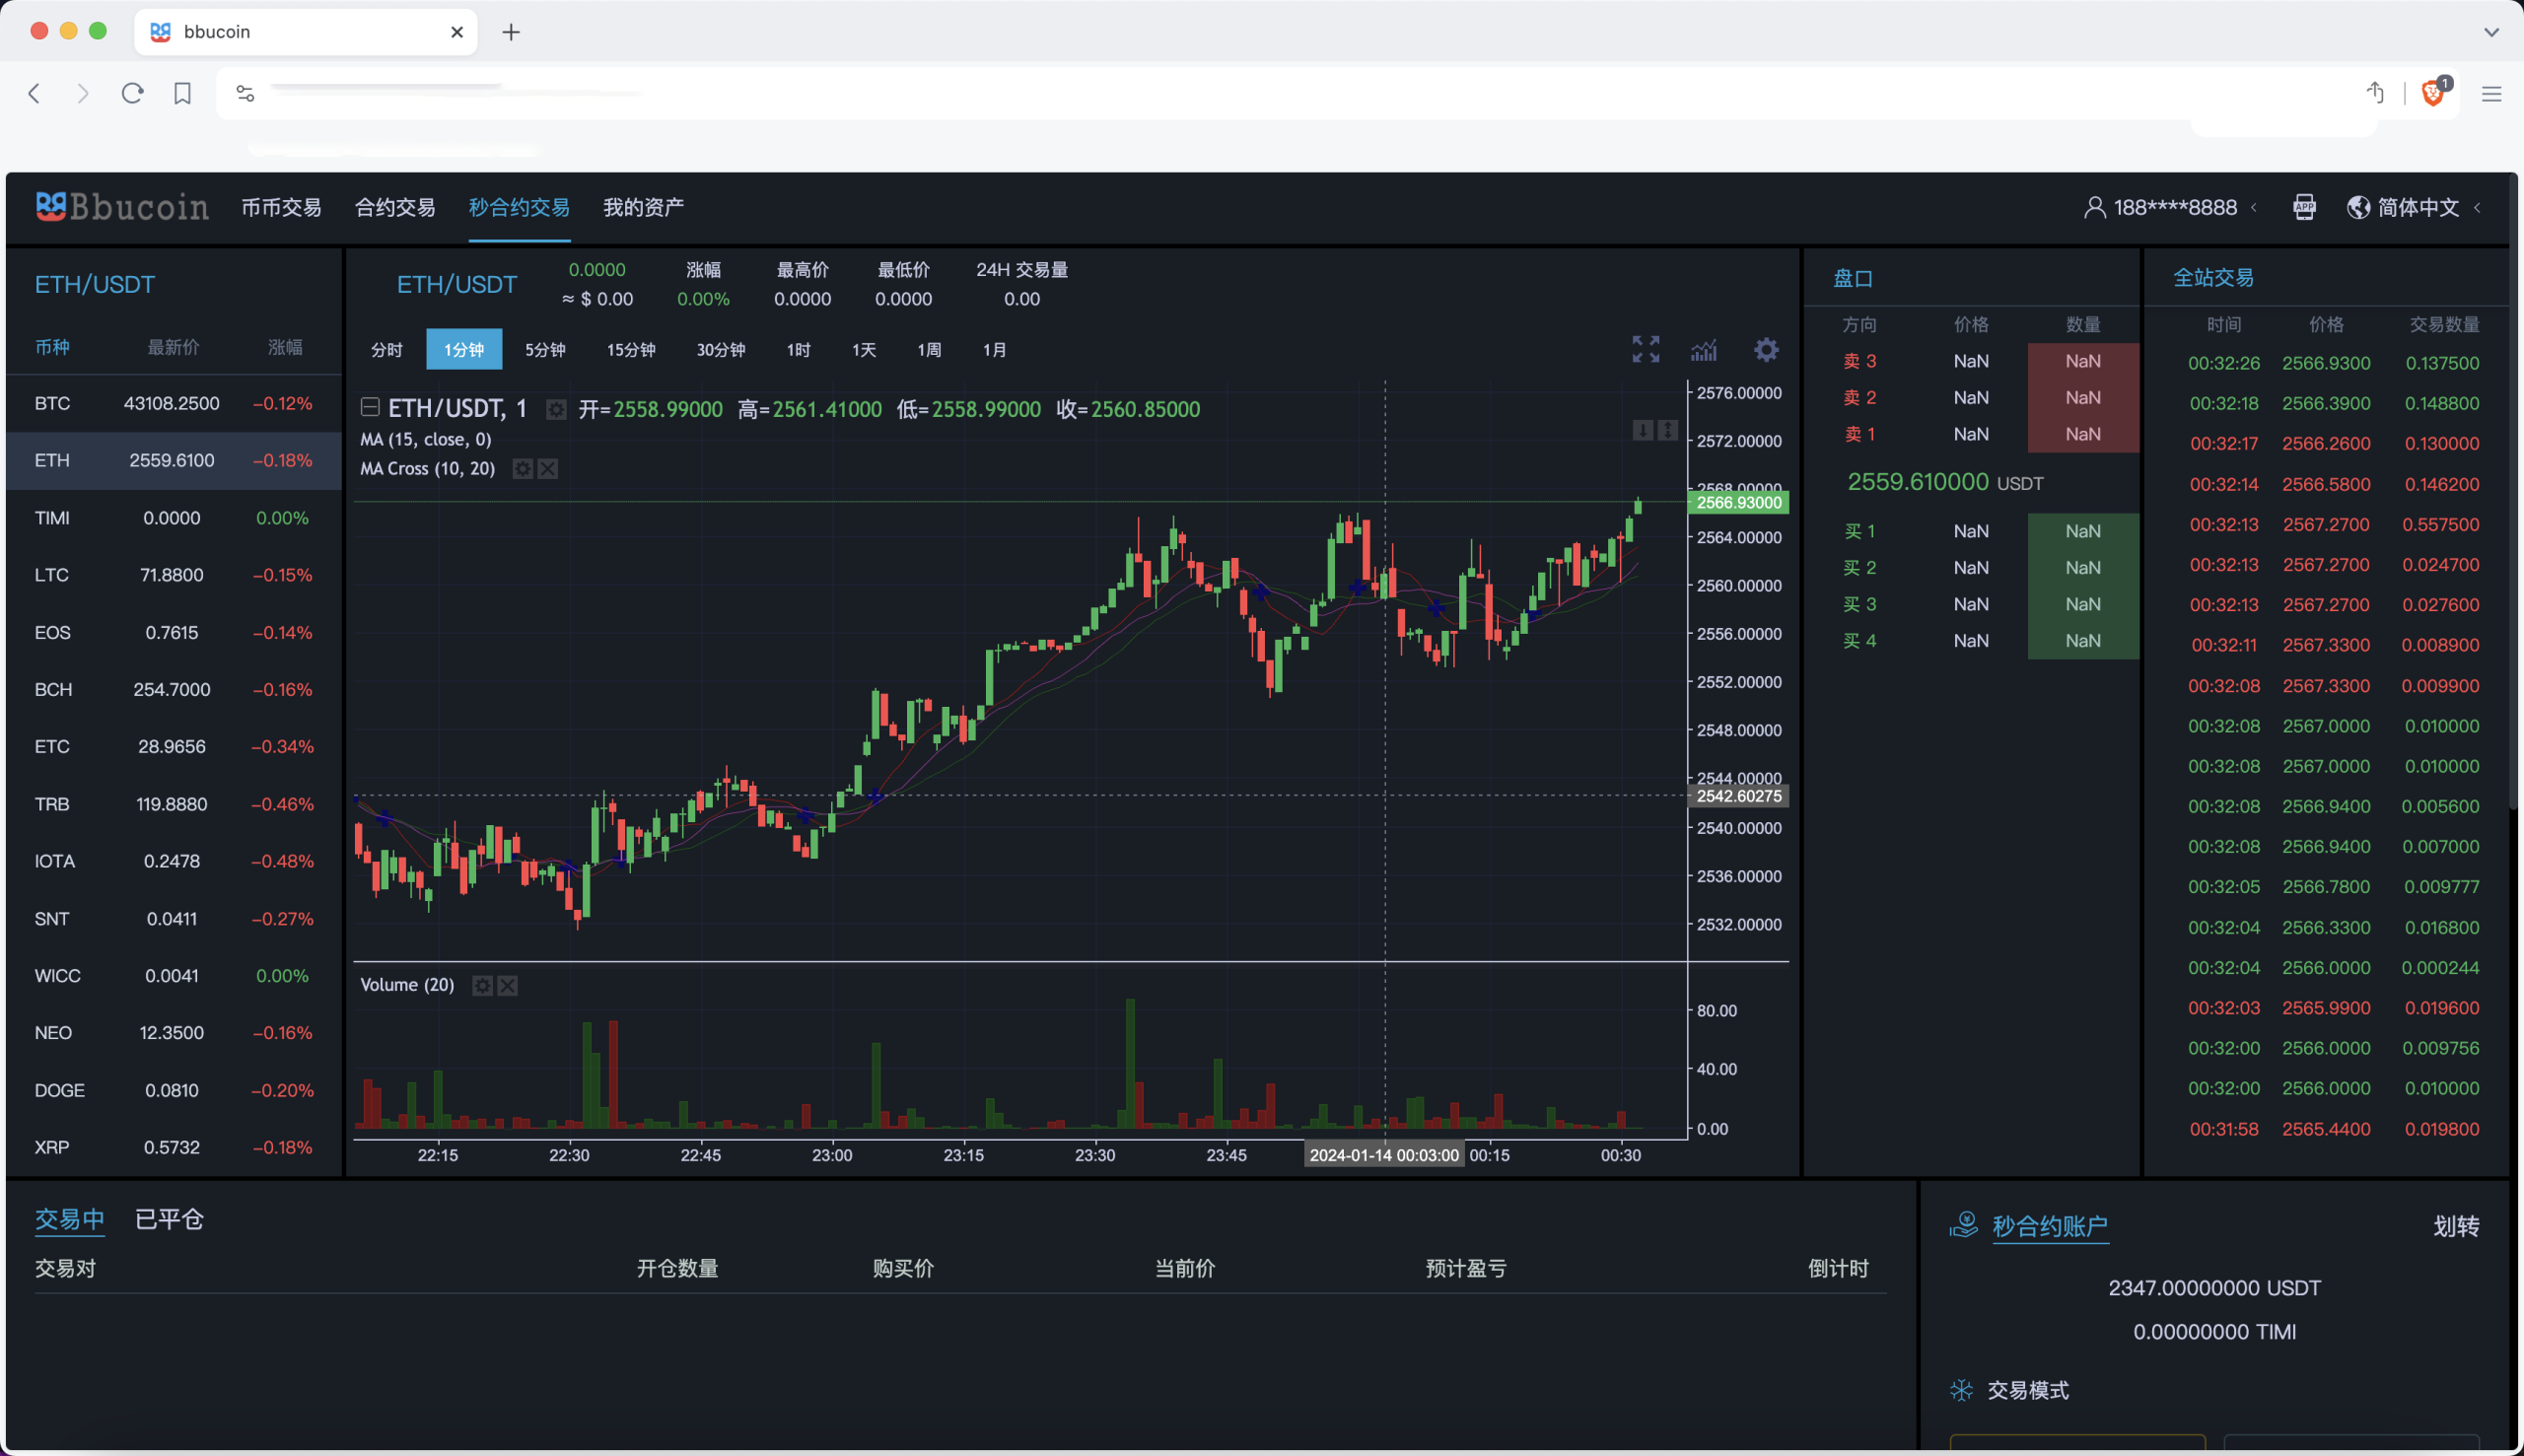Open ETH/USDT series settings gear
This screenshot has height=1456, width=2524.
556,409
